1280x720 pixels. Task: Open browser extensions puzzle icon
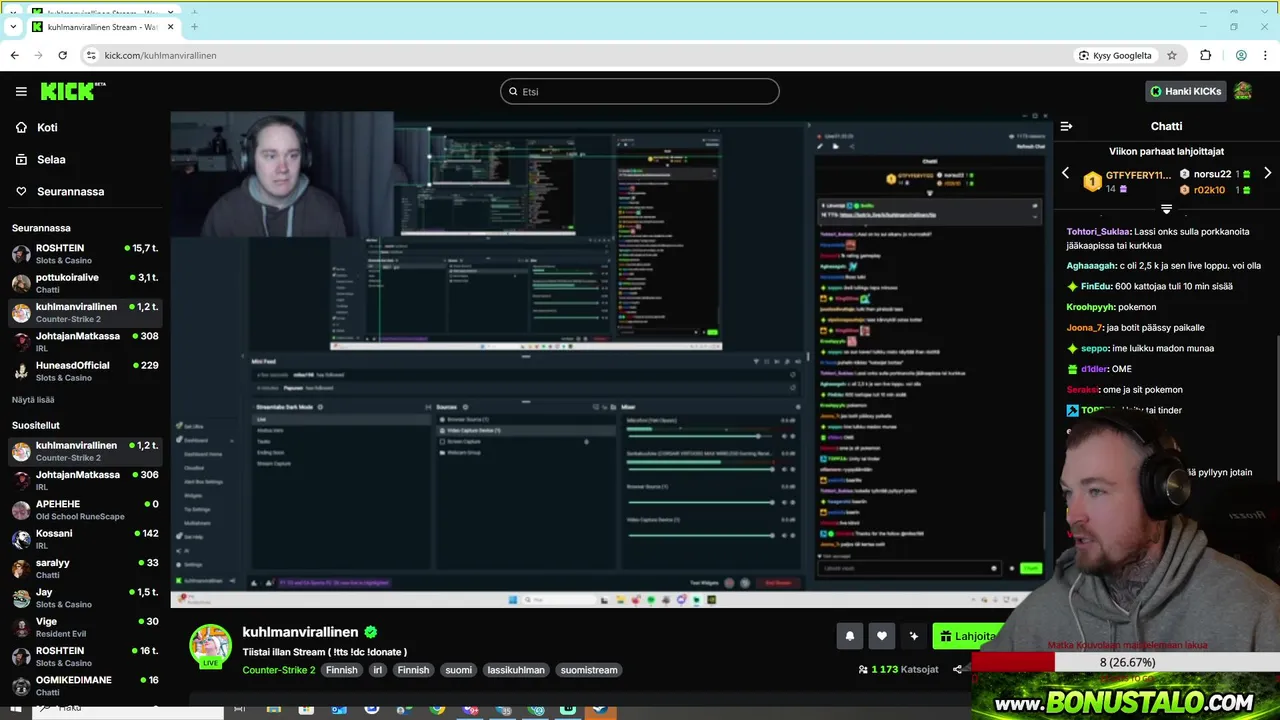(1205, 55)
